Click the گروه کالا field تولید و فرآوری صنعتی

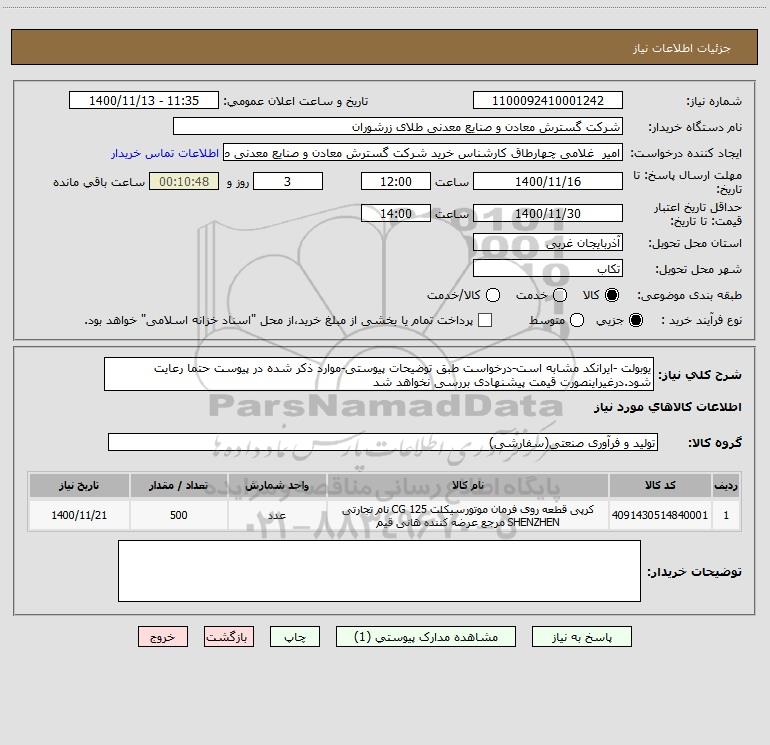[x=383, y=442]
